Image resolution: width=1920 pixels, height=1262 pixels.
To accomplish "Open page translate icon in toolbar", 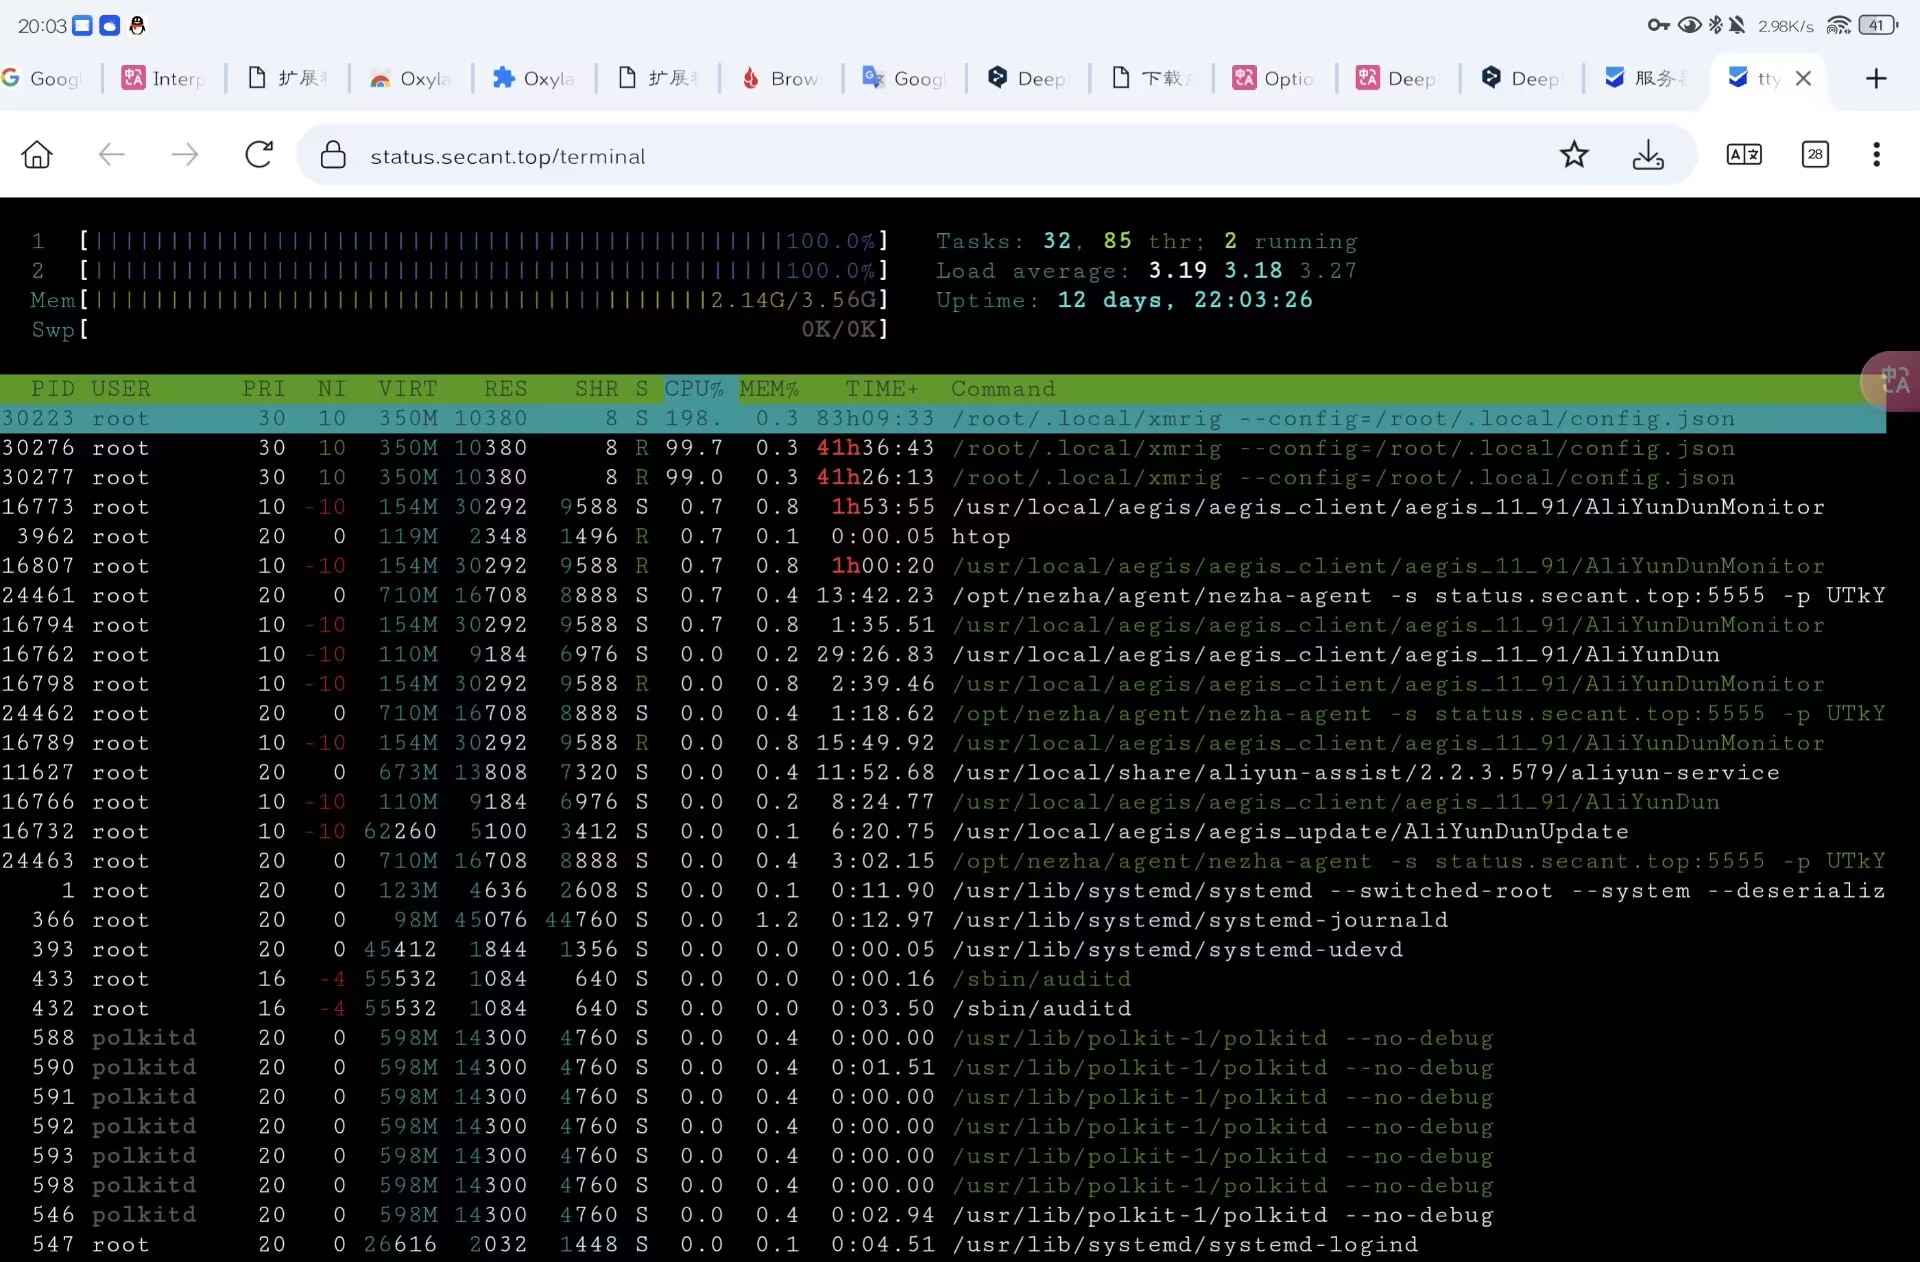I will [x=1744, y=155].
